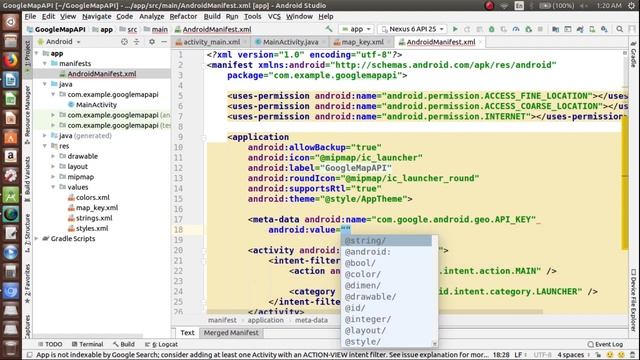Screen dimensions: 640x360
Task: Open strings.xml in project tree
Action: [94, 218]
